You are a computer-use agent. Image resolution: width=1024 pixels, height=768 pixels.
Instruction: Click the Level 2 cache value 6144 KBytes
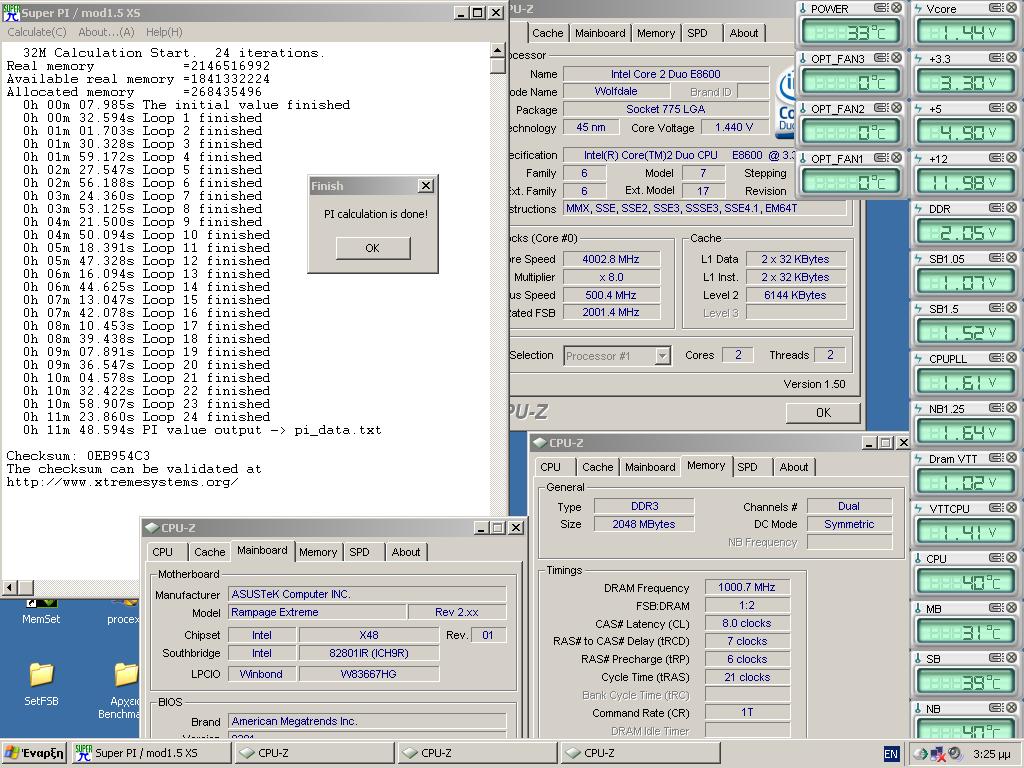795,295
